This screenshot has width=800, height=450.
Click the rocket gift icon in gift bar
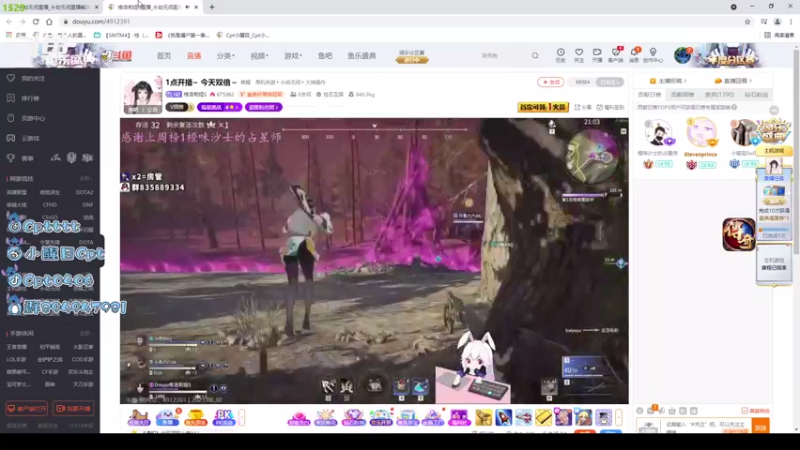504,417
